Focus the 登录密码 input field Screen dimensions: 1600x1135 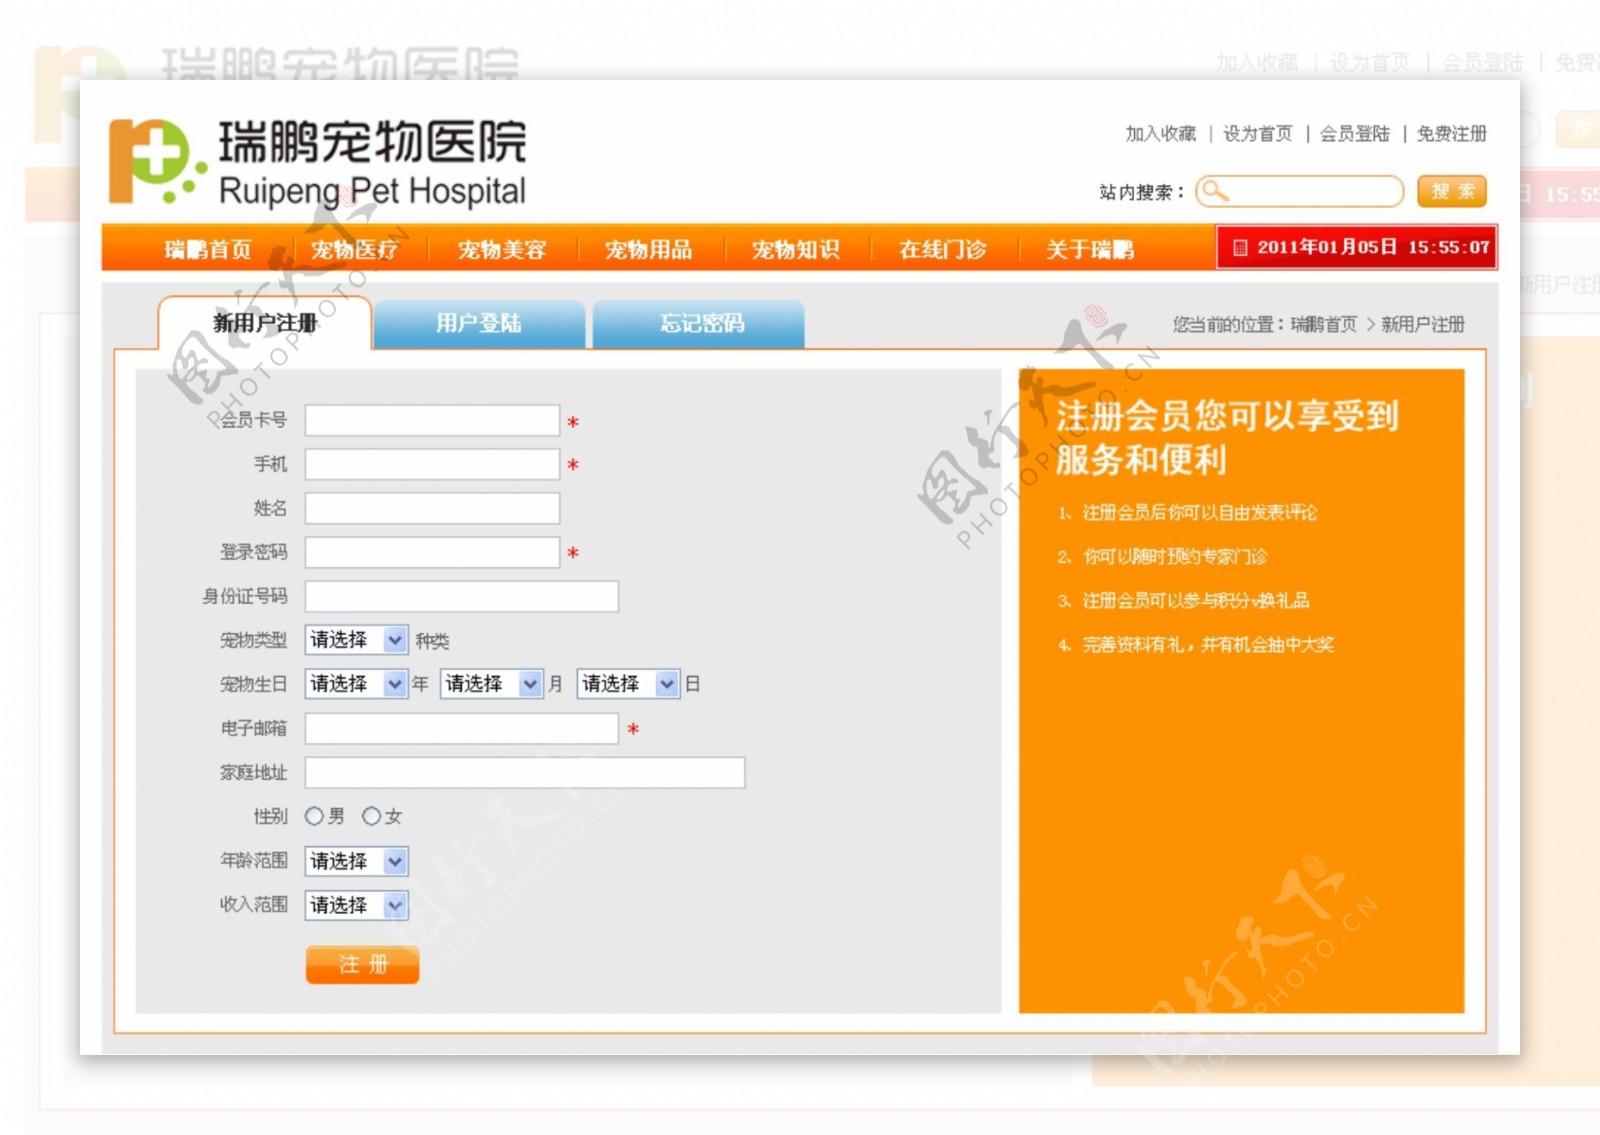(x=432, y=552)
